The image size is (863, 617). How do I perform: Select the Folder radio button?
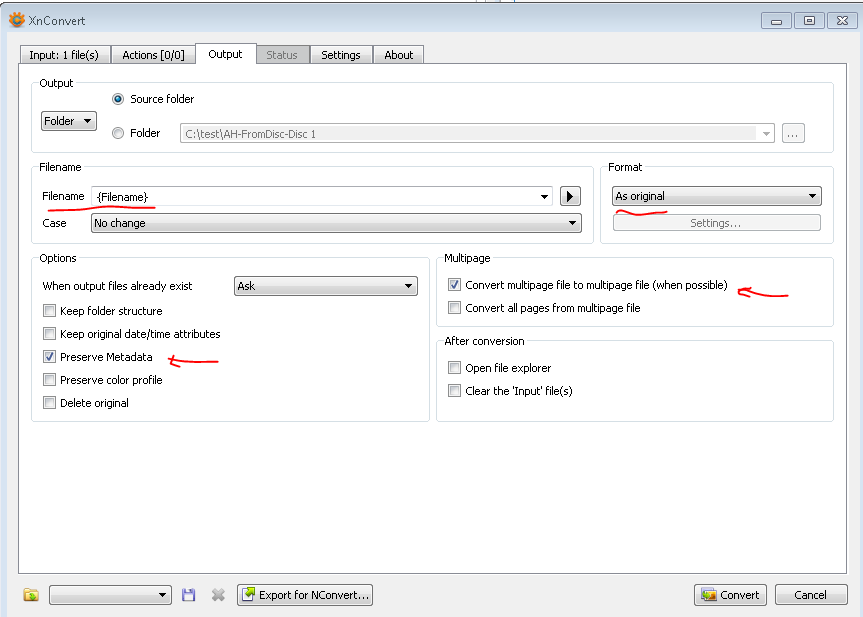[x=118, y=133]
